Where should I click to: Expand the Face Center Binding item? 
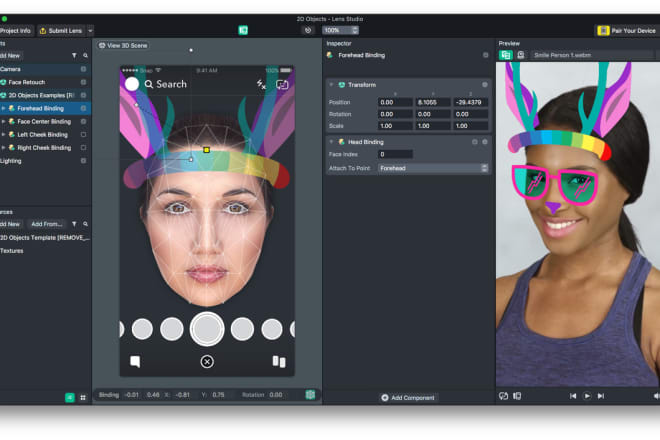3,121
